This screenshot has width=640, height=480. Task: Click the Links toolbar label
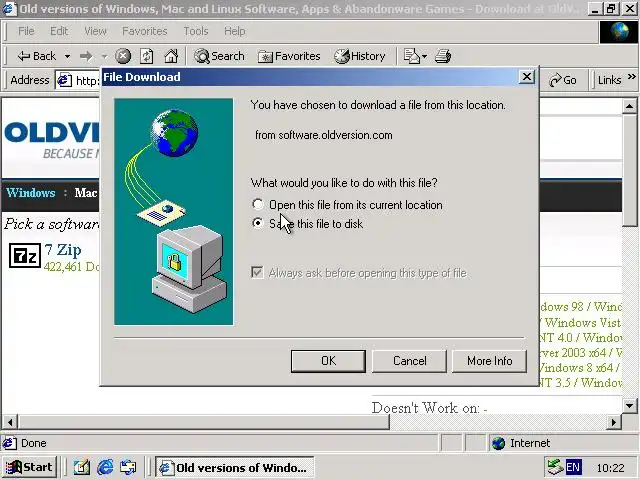point(609,80)
